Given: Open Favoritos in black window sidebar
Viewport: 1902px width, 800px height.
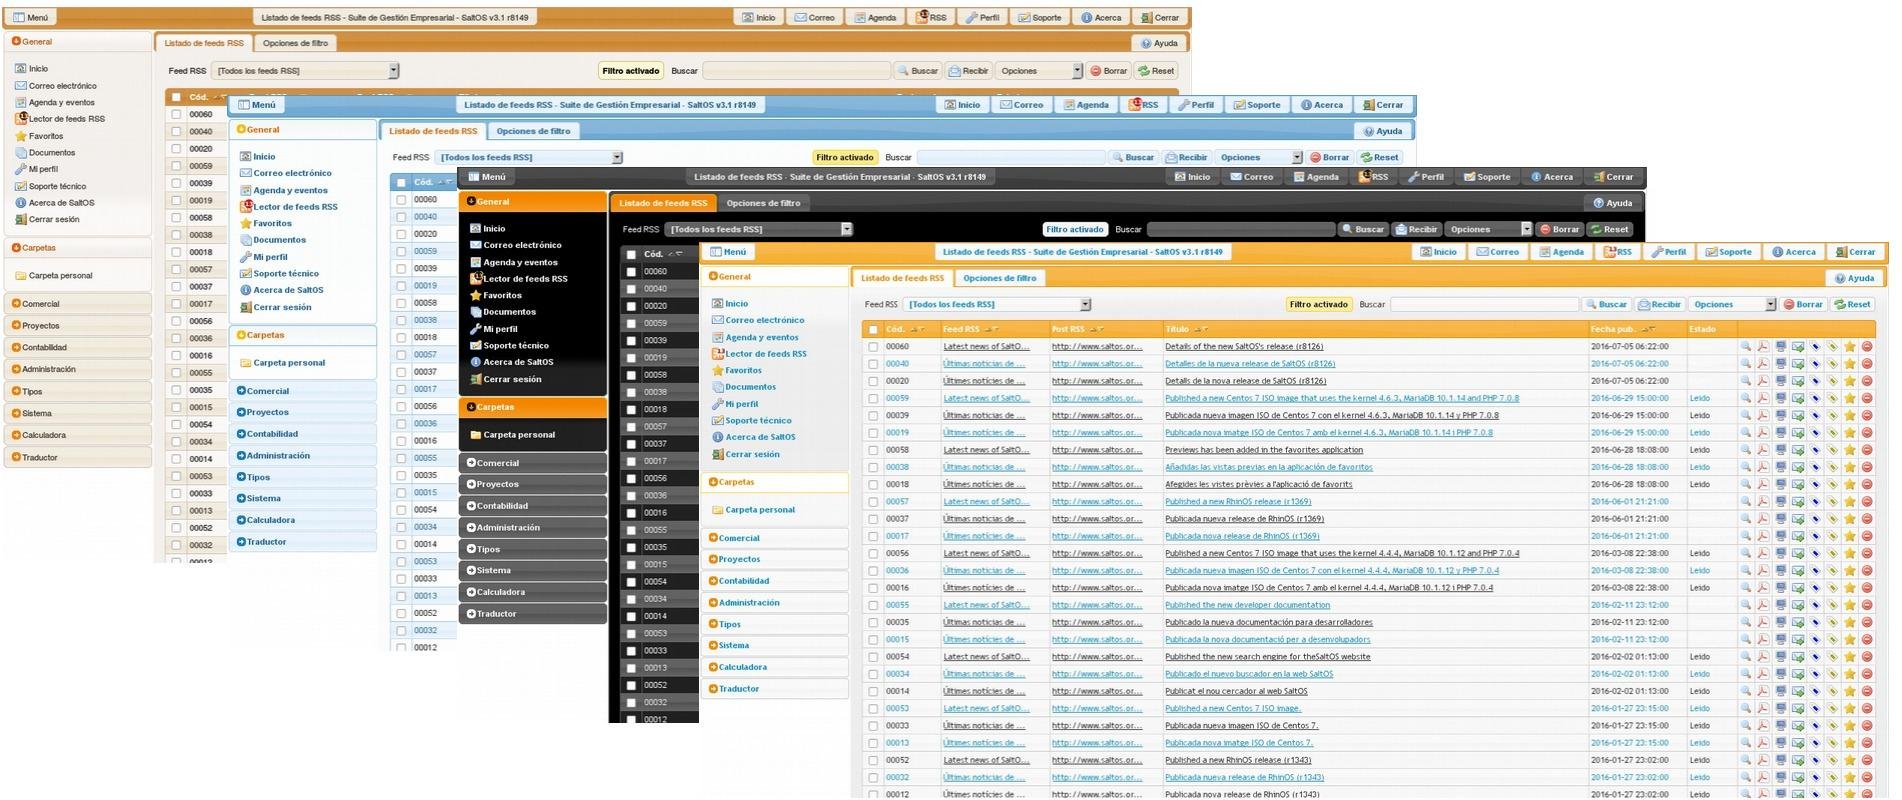Looking at the screenshot, I should point(502,295).
